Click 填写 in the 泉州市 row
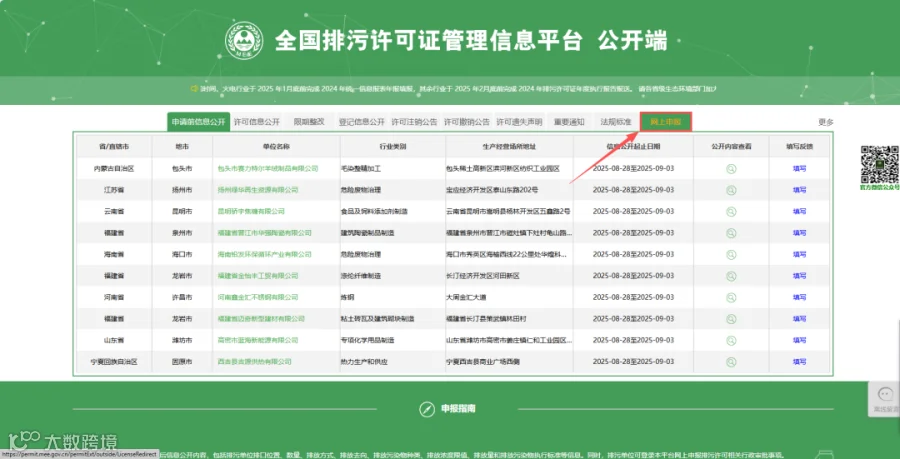Screen dimensions: 900x459 pos(800,233)
